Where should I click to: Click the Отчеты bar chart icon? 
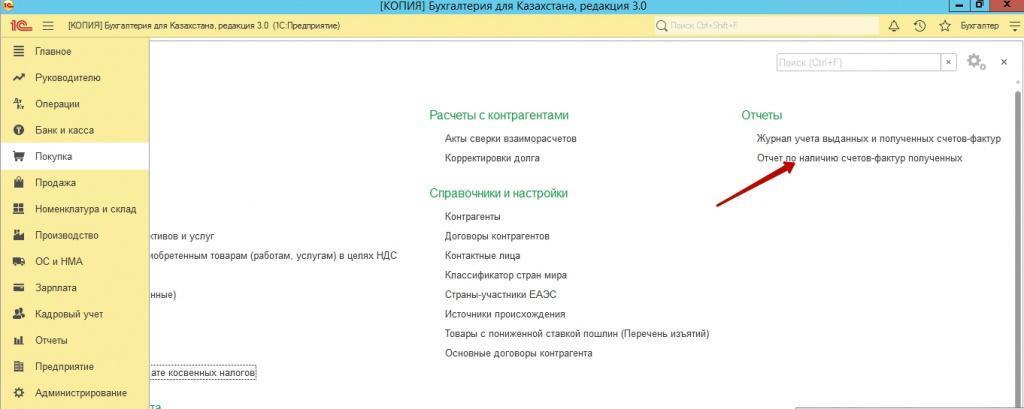click(x=19, y=340)
